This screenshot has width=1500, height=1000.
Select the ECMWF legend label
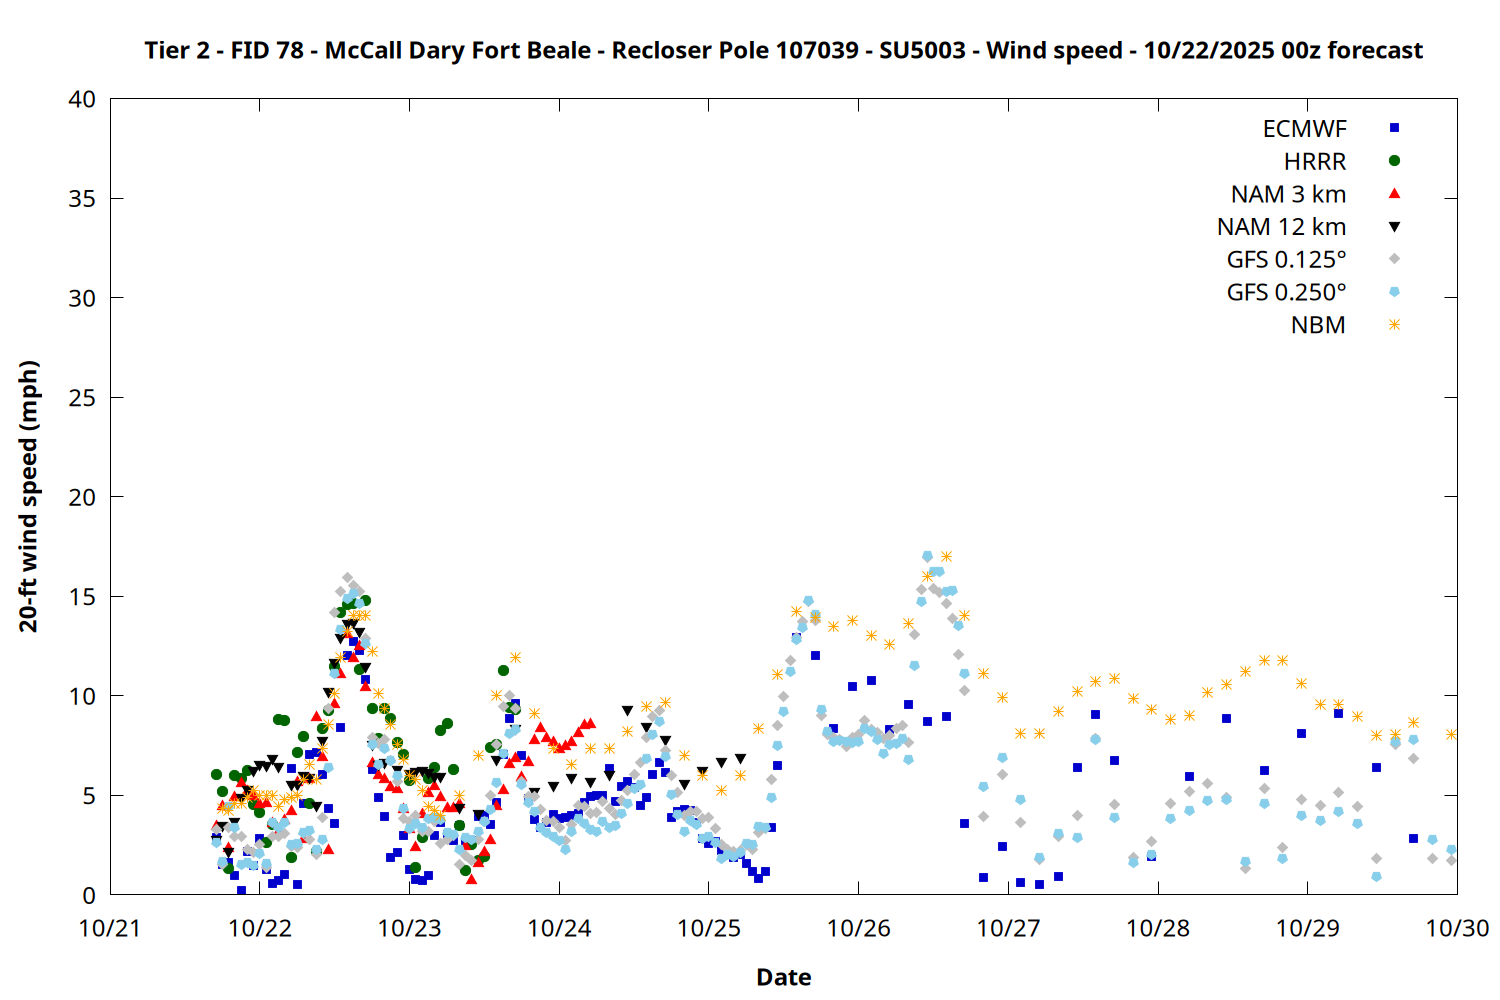[x=1304, y=129]
